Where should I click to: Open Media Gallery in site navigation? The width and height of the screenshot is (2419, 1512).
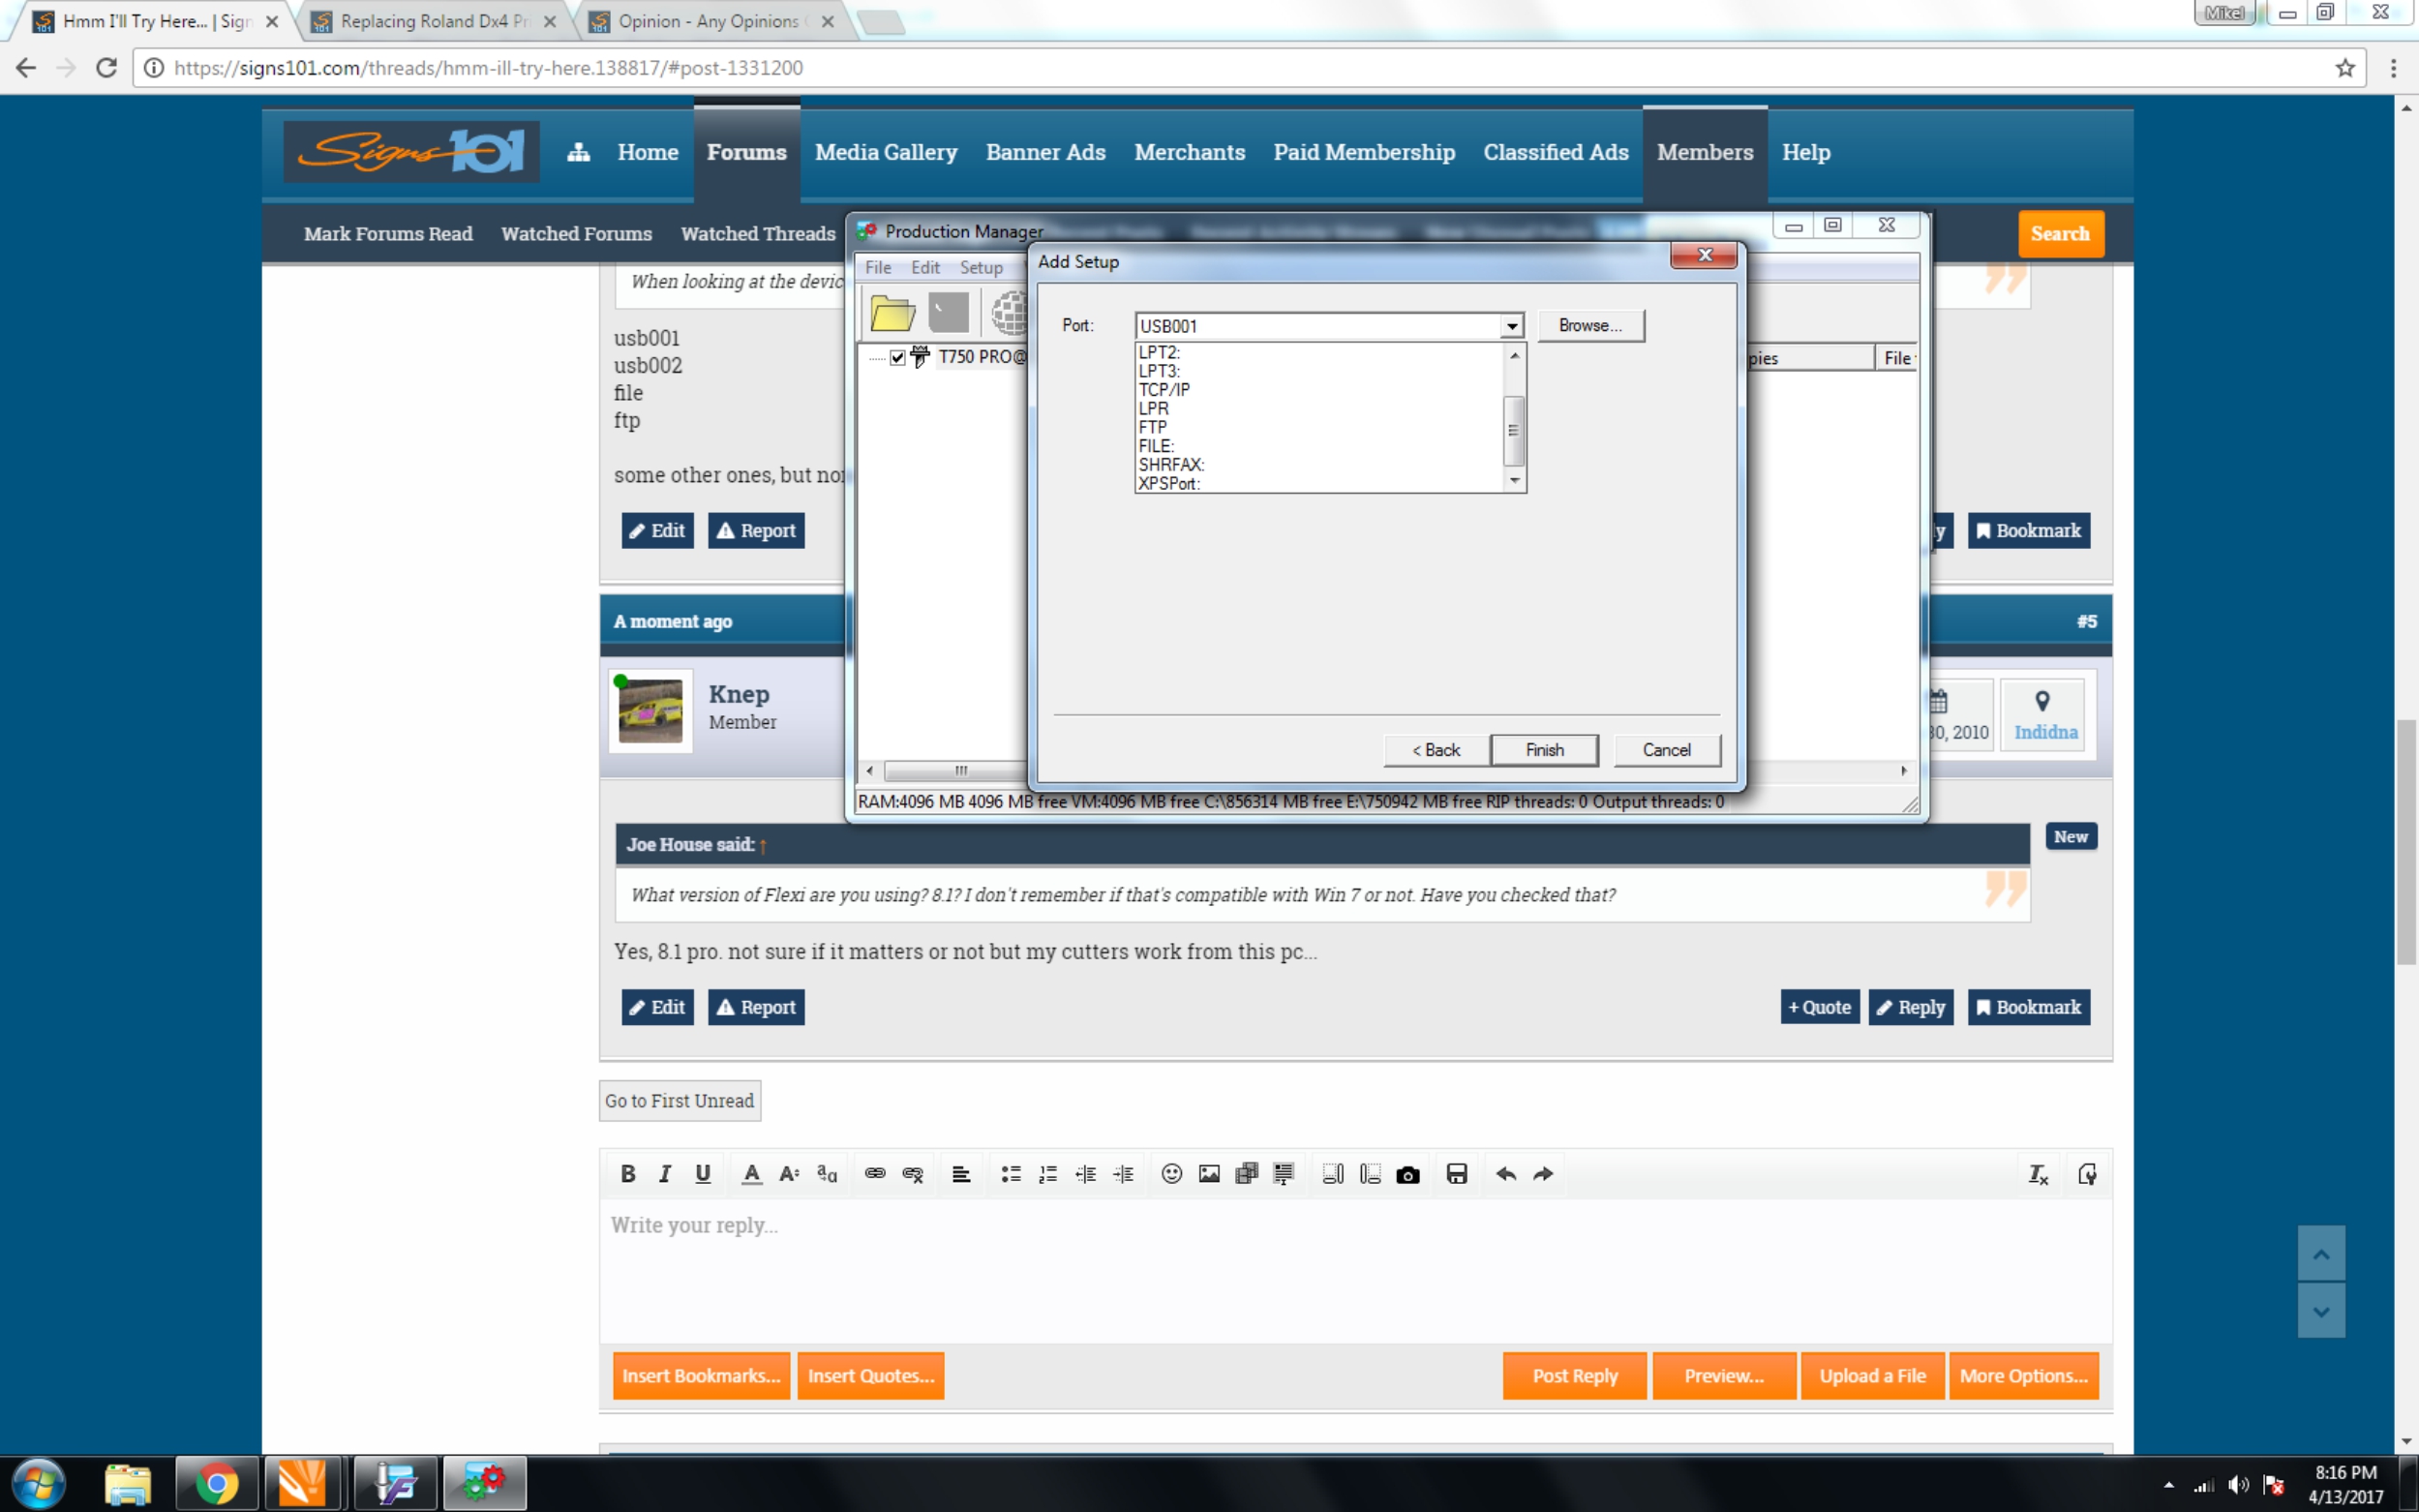tap(885, 152)
